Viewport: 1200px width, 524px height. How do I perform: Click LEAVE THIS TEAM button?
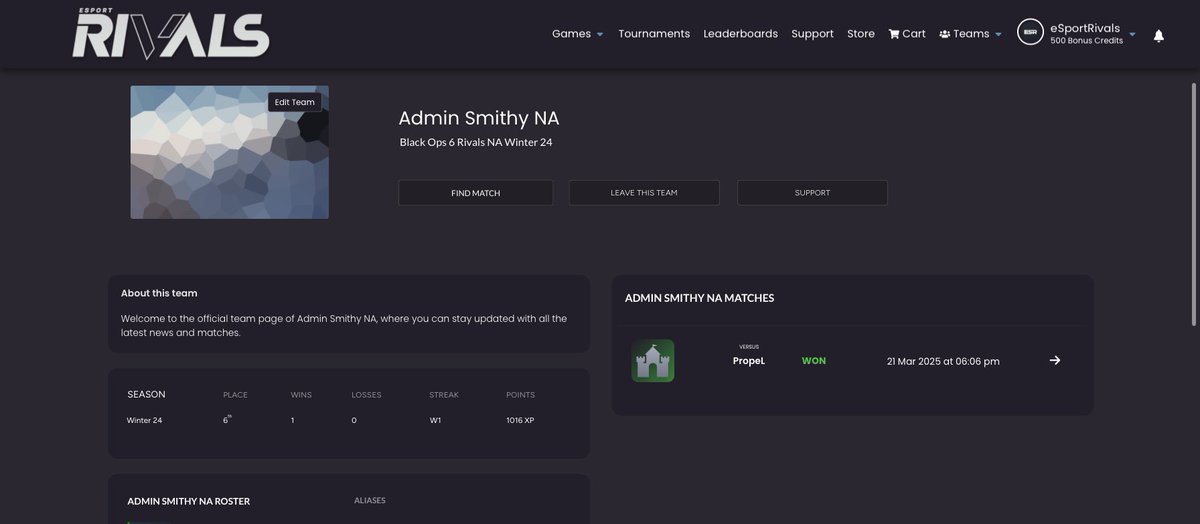(x=644, y=193)
